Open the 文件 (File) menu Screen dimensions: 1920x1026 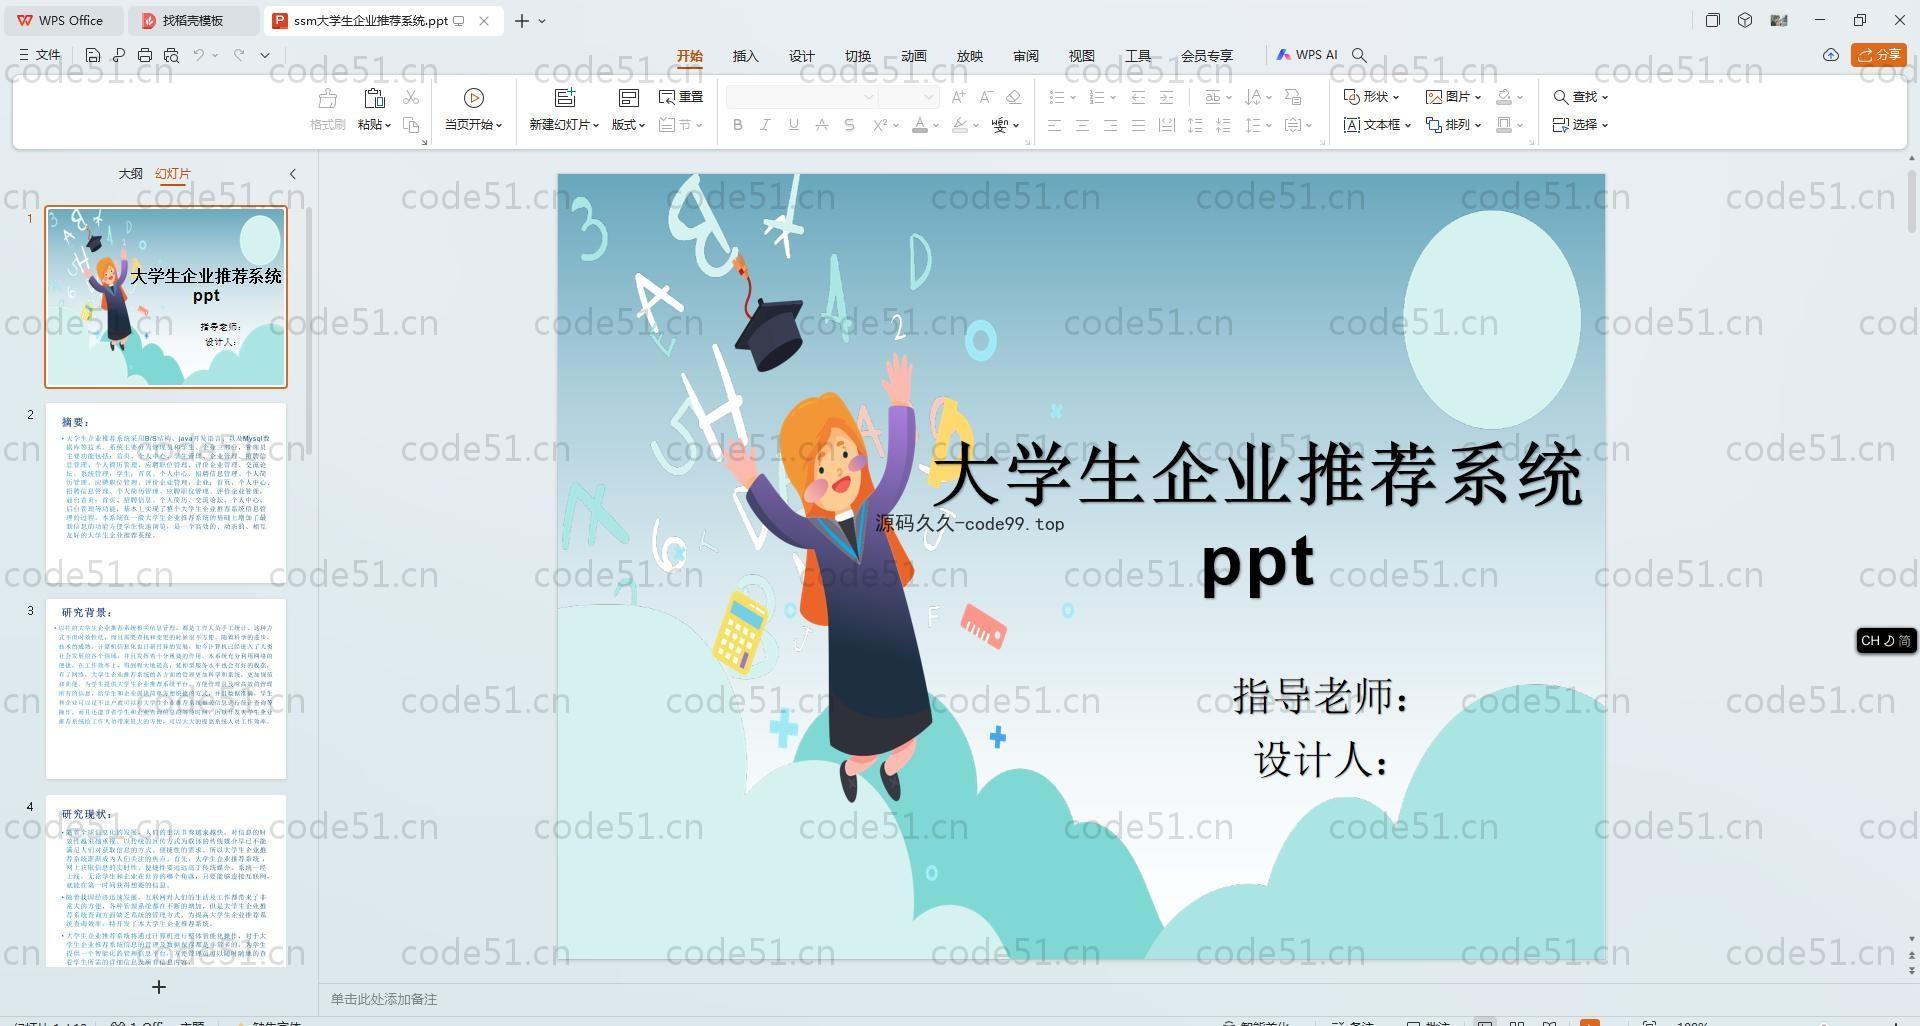pyautogui.click(x=40, y=55)
